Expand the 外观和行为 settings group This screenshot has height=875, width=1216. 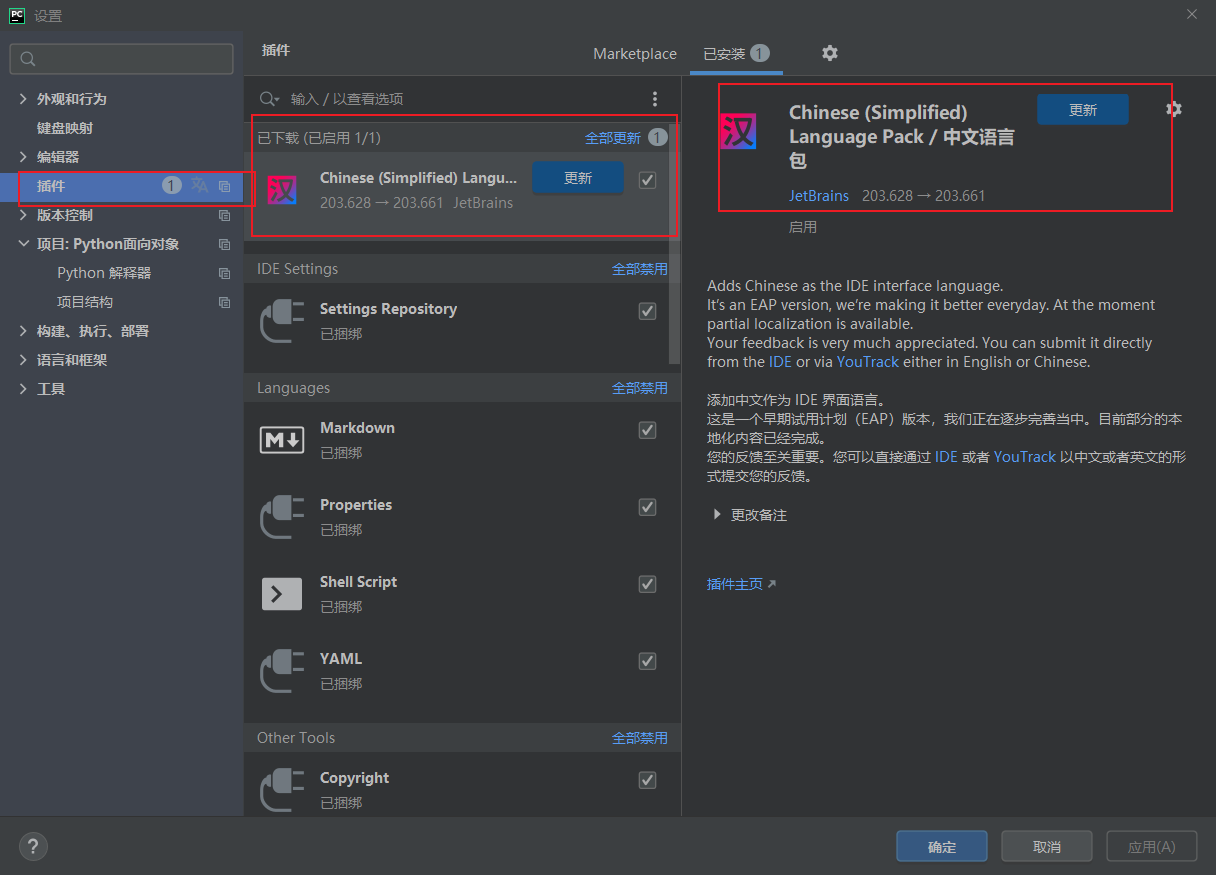24,99
